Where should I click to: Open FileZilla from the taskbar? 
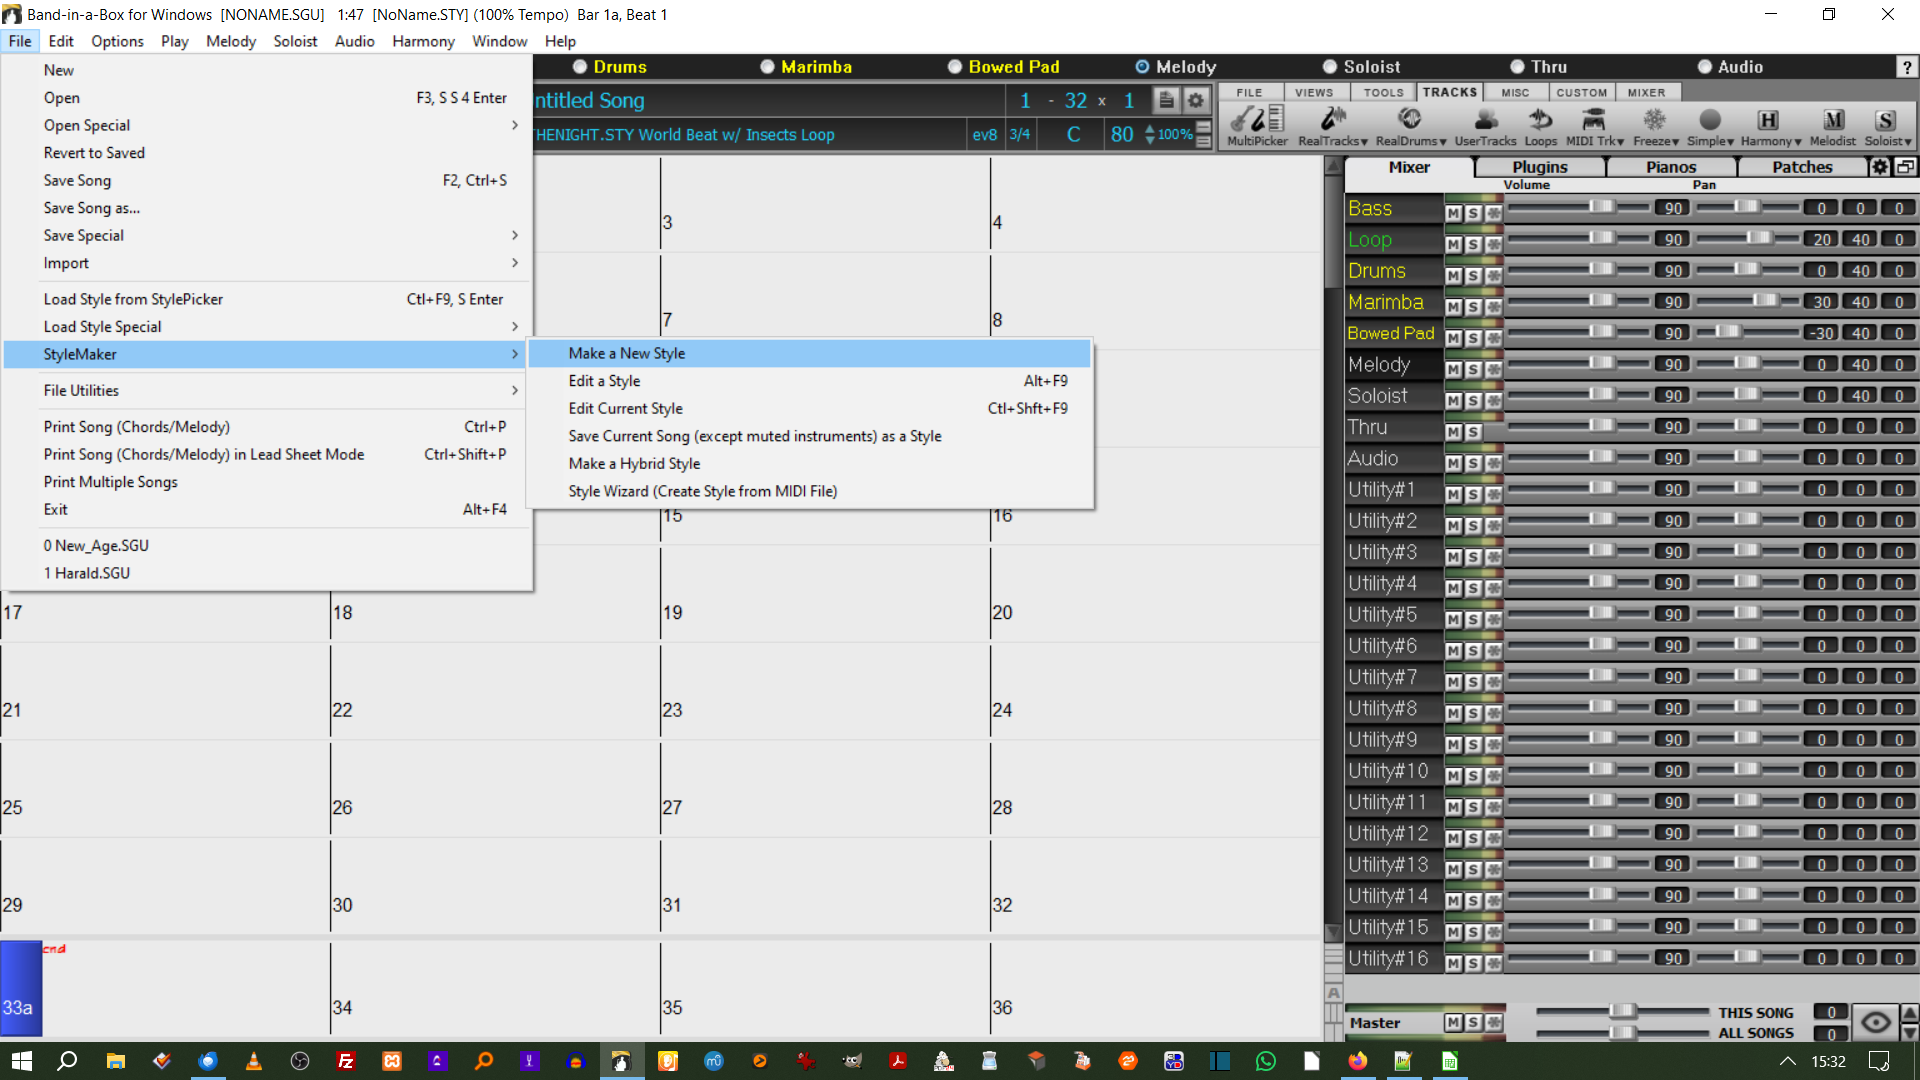point(346,1061)
